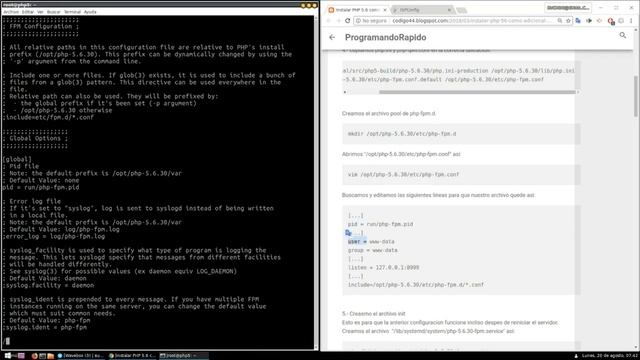Click the Creamos el archivo pool paragraph
Image resolution: width=640 pixels, height=360 pixels.
[x=389, y=113]
